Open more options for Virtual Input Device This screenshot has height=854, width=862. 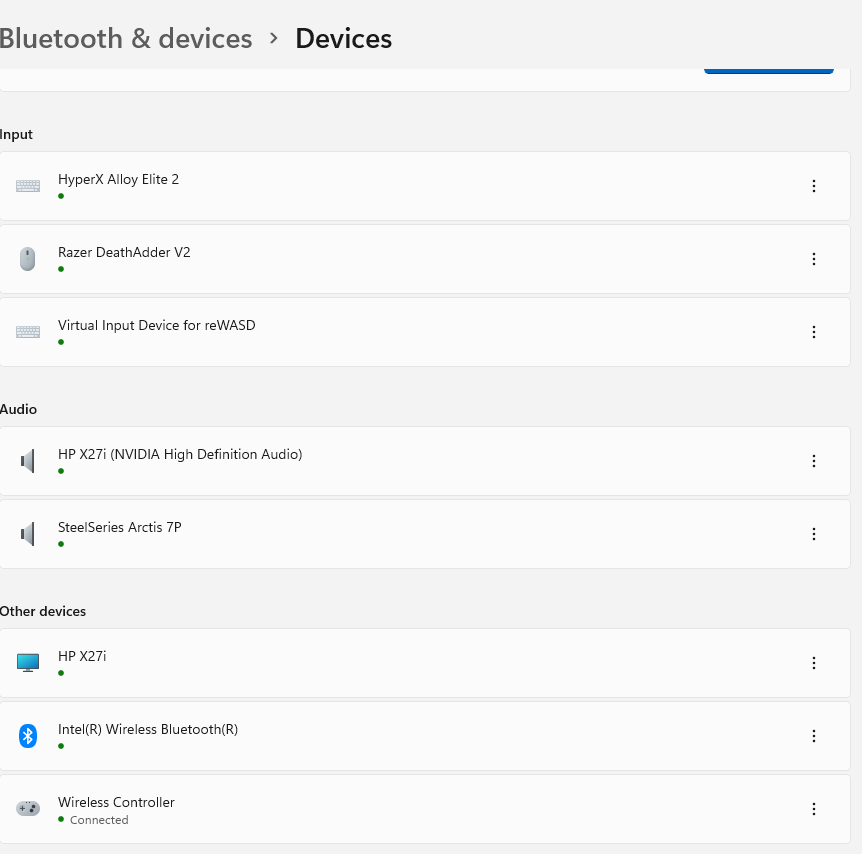(813, 332)
